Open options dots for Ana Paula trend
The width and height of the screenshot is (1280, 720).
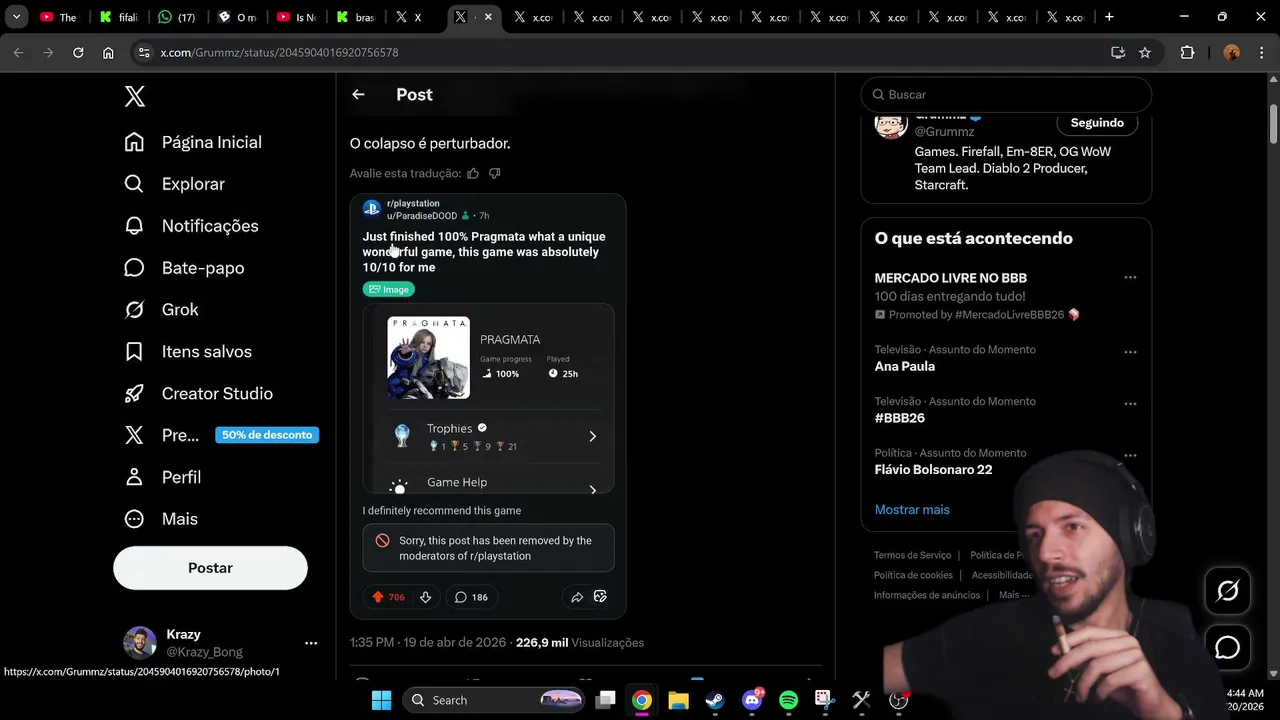pos(1130,352)
